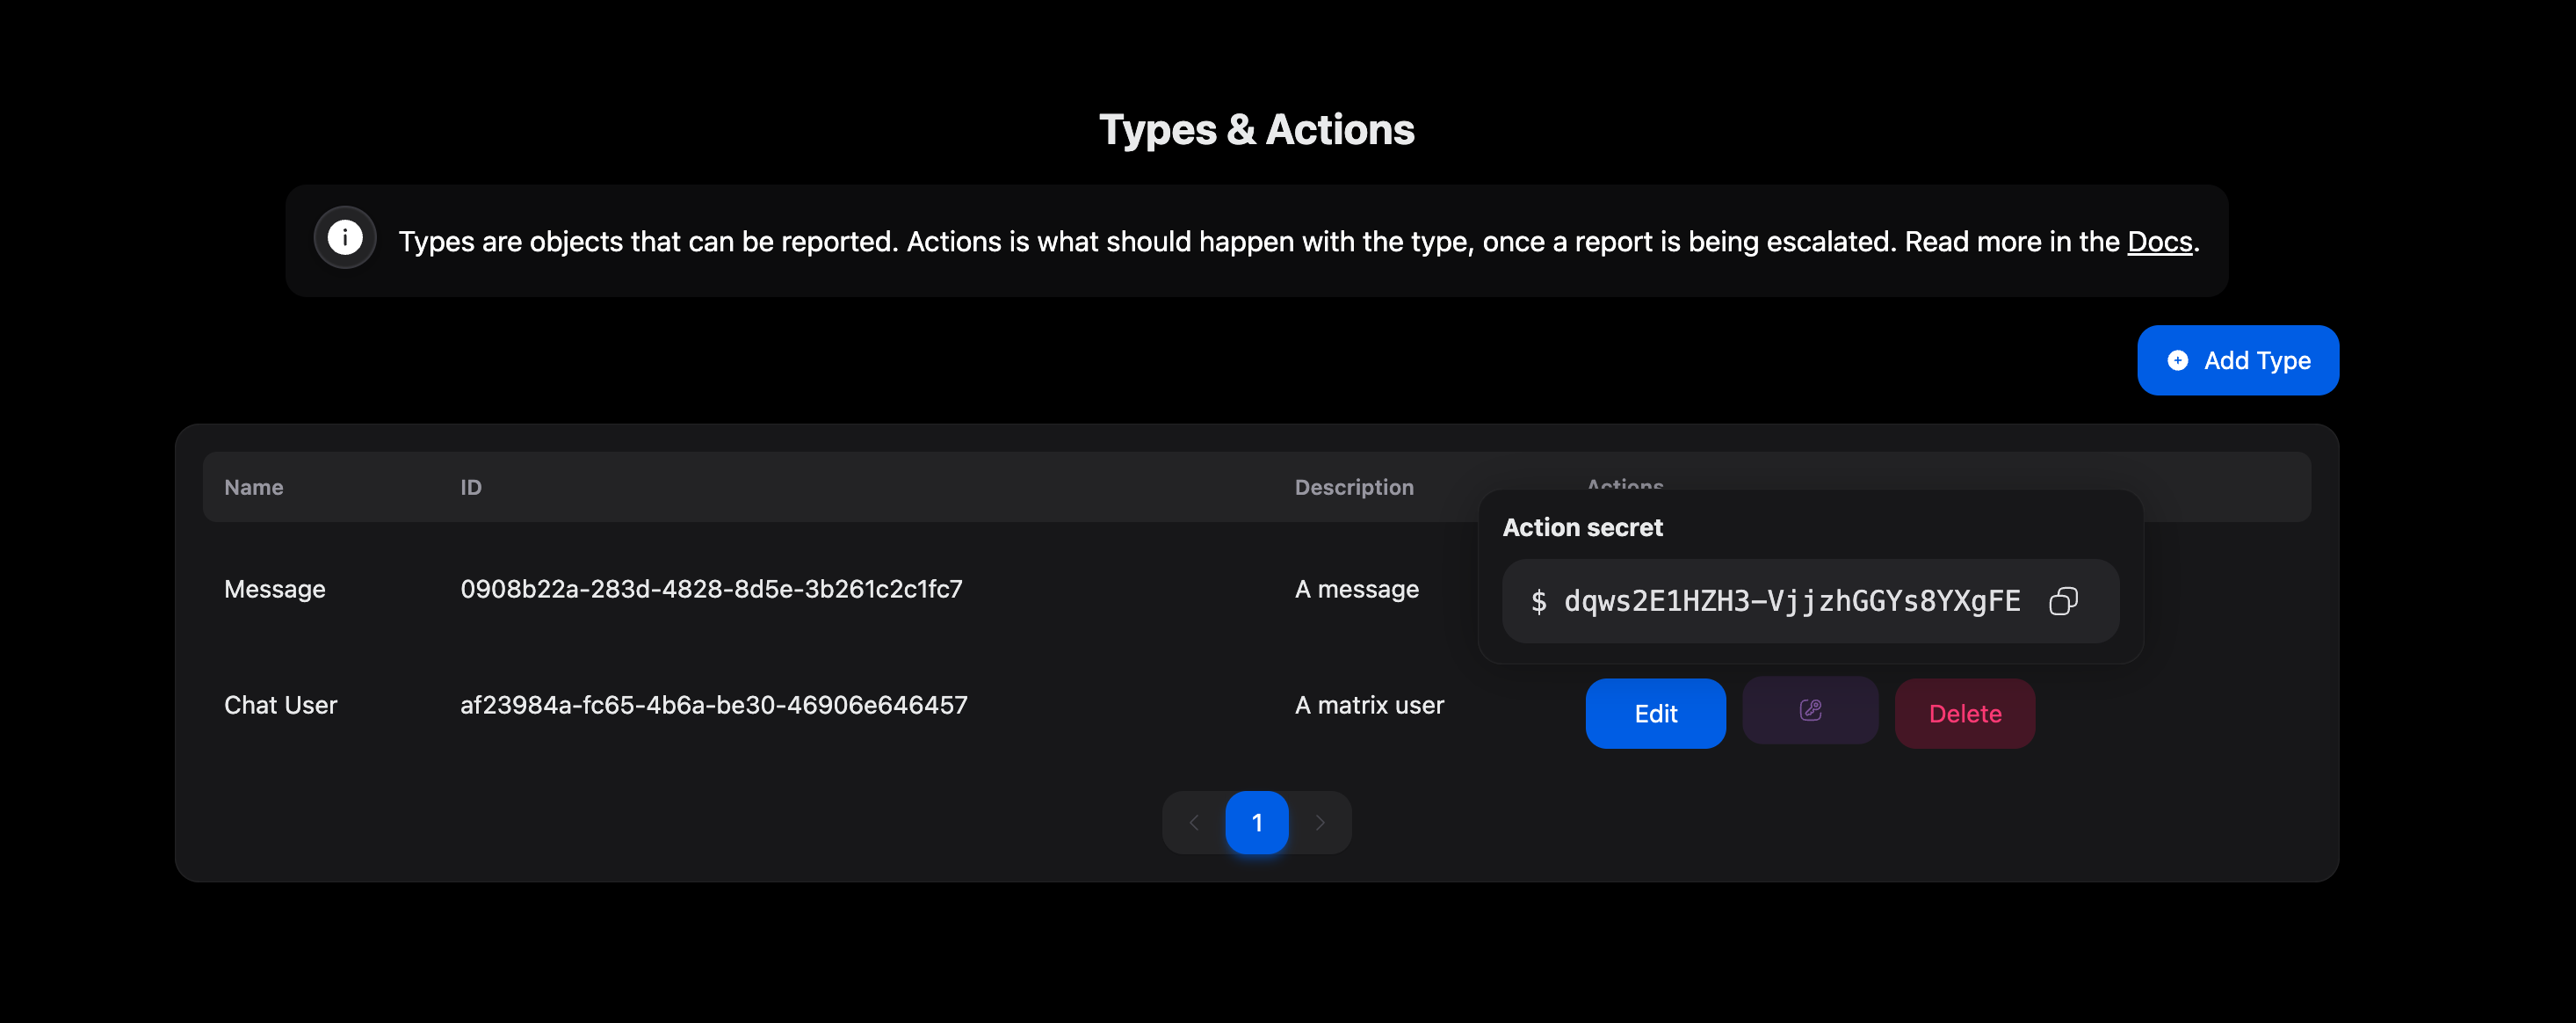
Task: Select the Message row ID value
Action: [710, 589]
